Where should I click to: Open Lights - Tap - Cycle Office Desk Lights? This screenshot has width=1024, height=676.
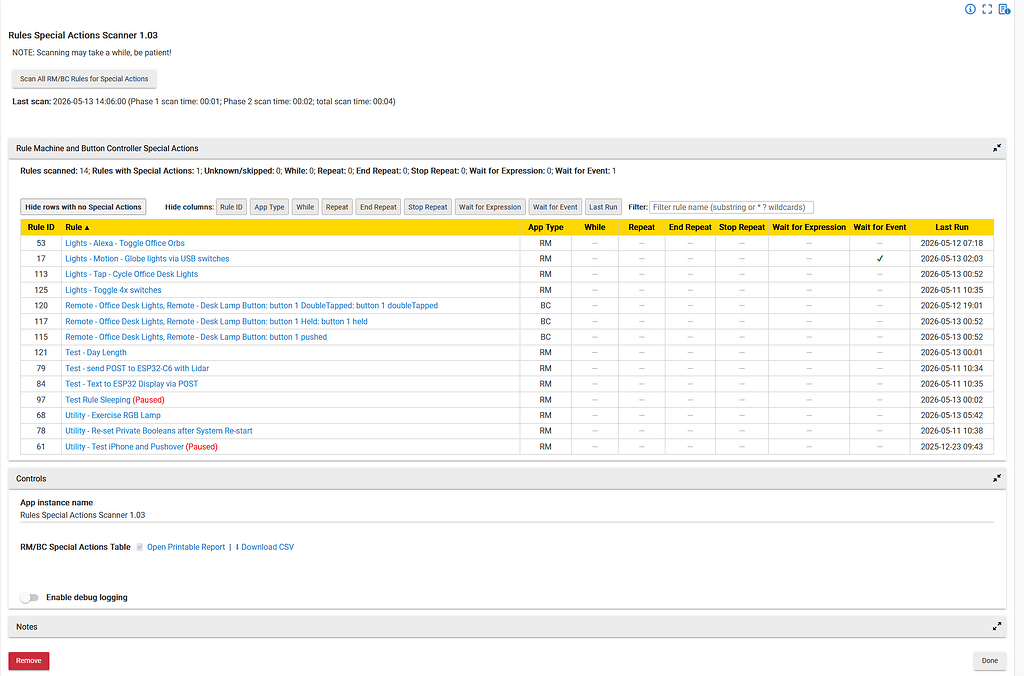tap(131, 274)
